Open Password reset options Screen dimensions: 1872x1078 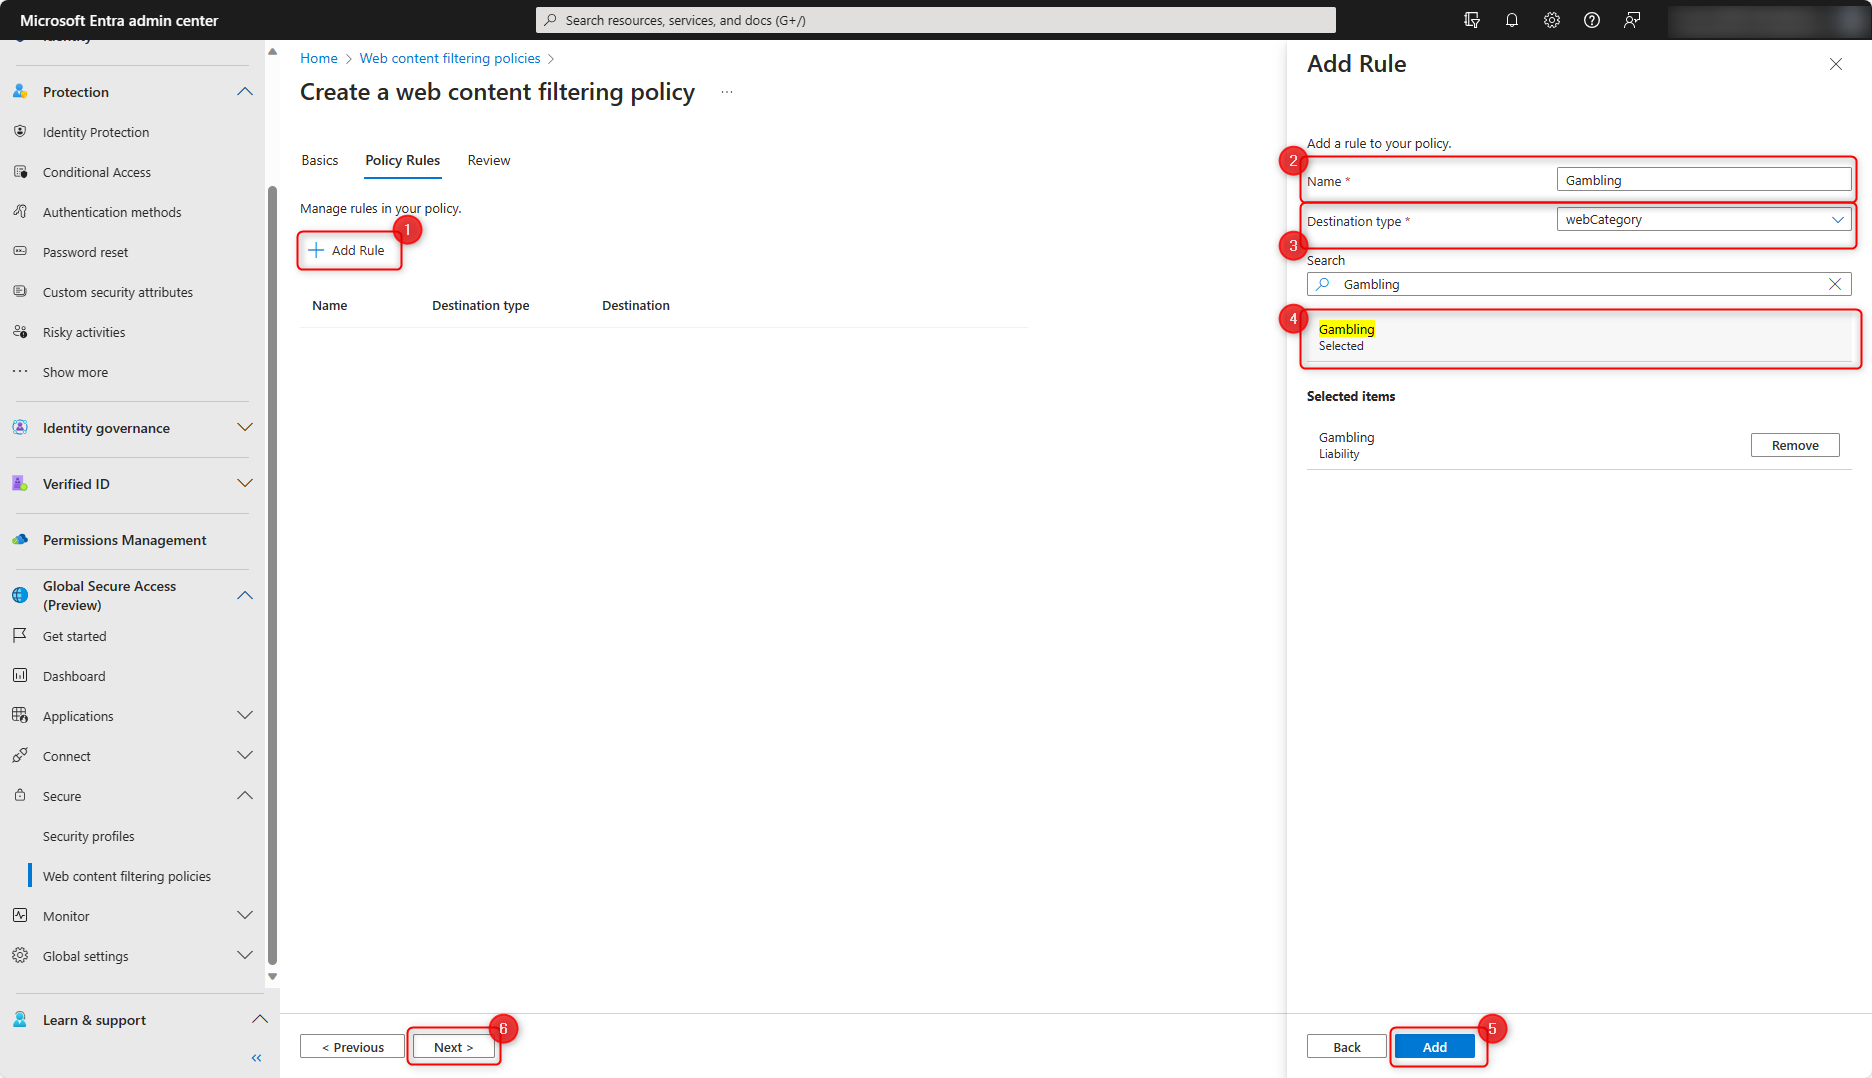[x=85, y=251]
